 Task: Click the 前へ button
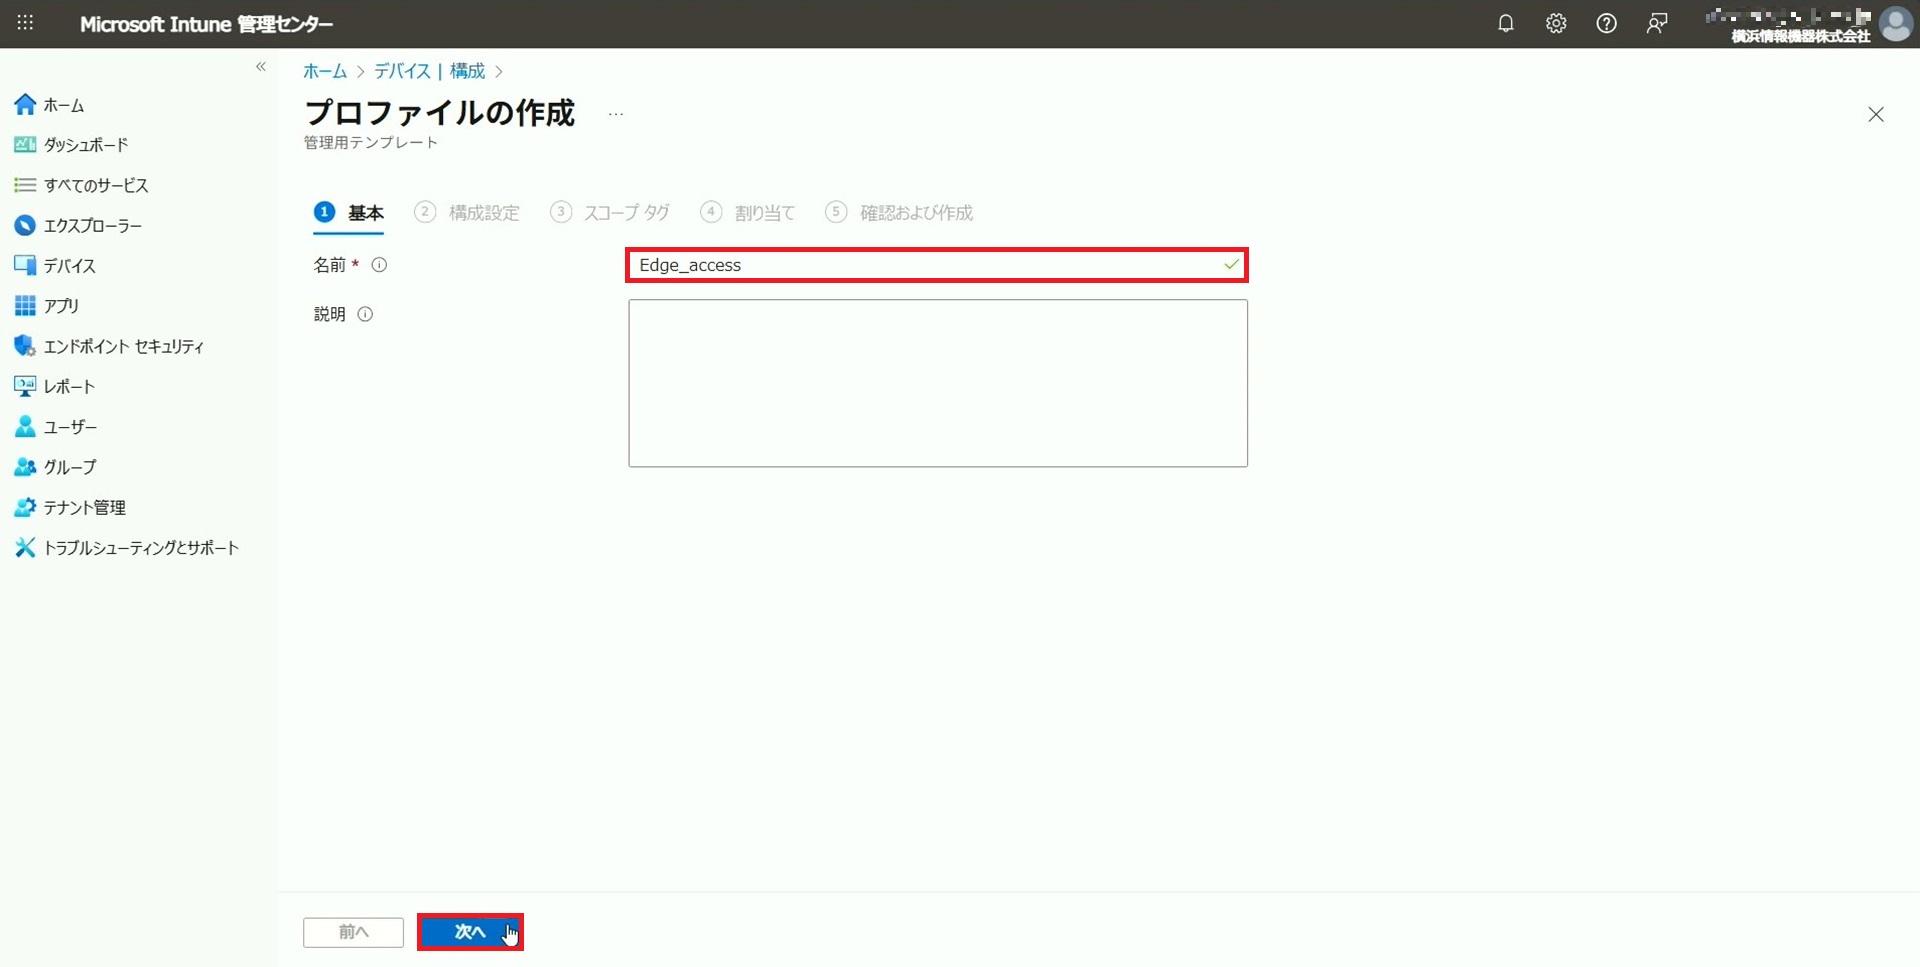tap(353, 932)
